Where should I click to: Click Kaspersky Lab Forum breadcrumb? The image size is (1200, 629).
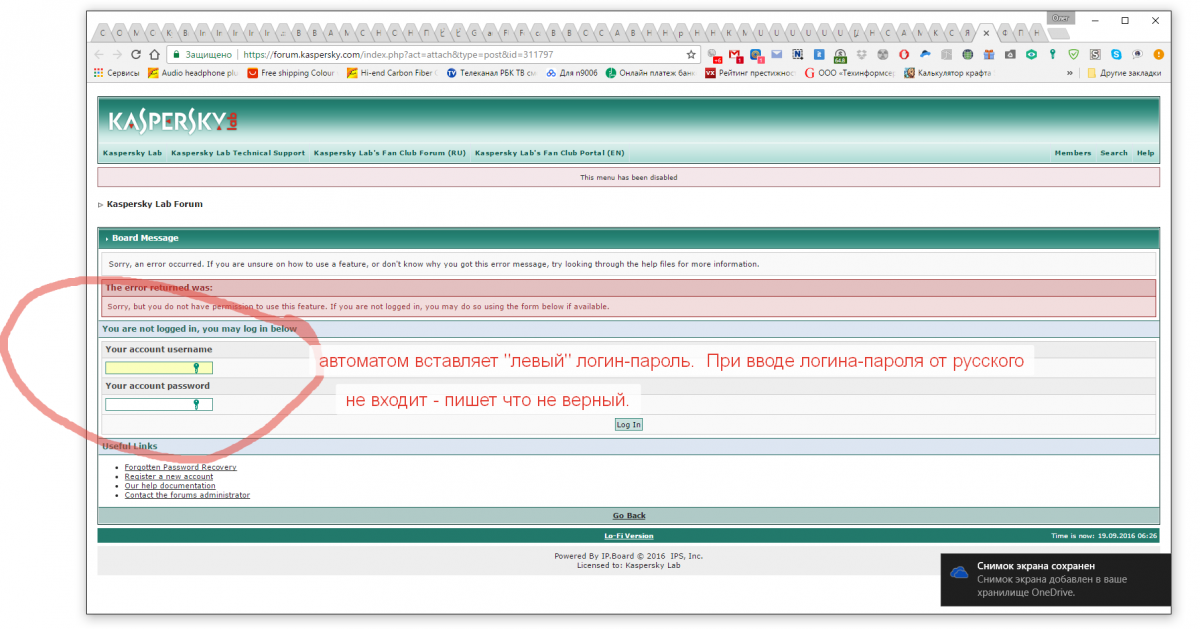[155, 204]
